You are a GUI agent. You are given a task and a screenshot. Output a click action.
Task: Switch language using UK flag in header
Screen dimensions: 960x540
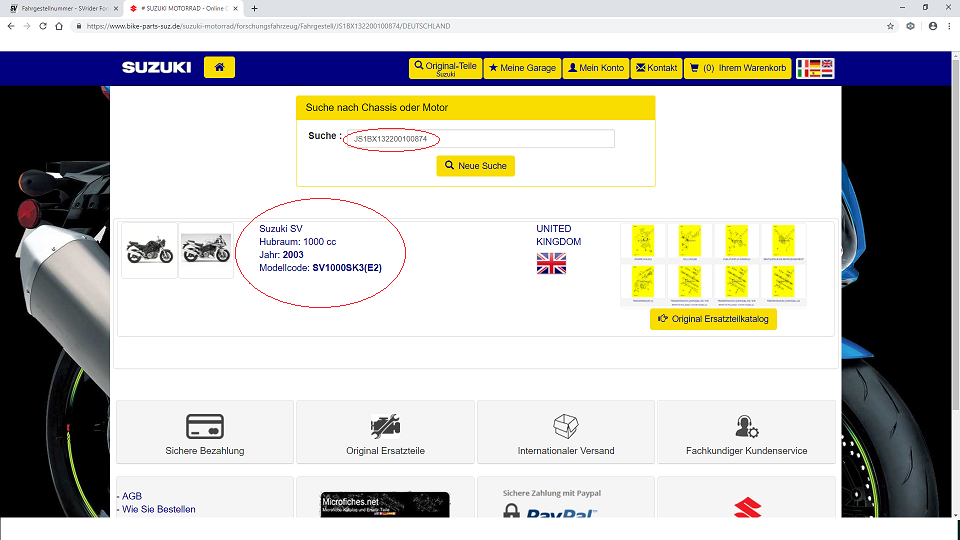point(827,64)
